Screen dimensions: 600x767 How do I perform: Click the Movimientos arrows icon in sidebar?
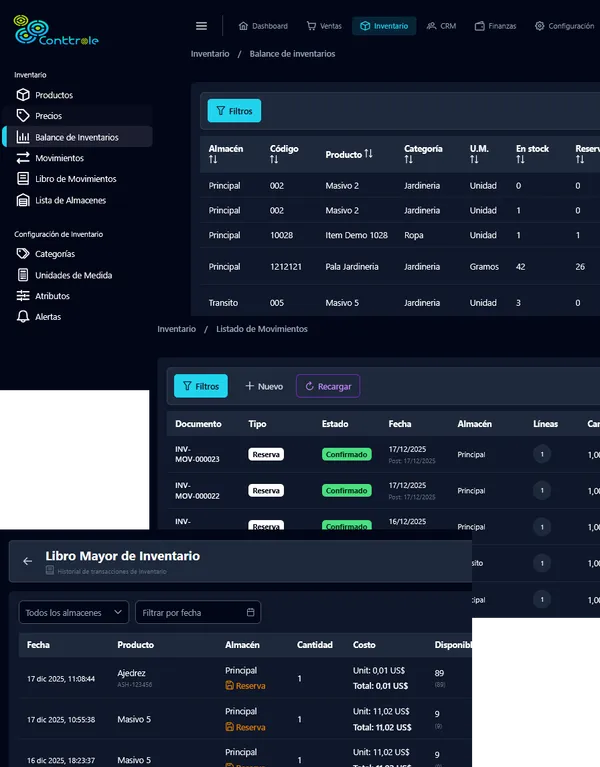click(23, 158)
